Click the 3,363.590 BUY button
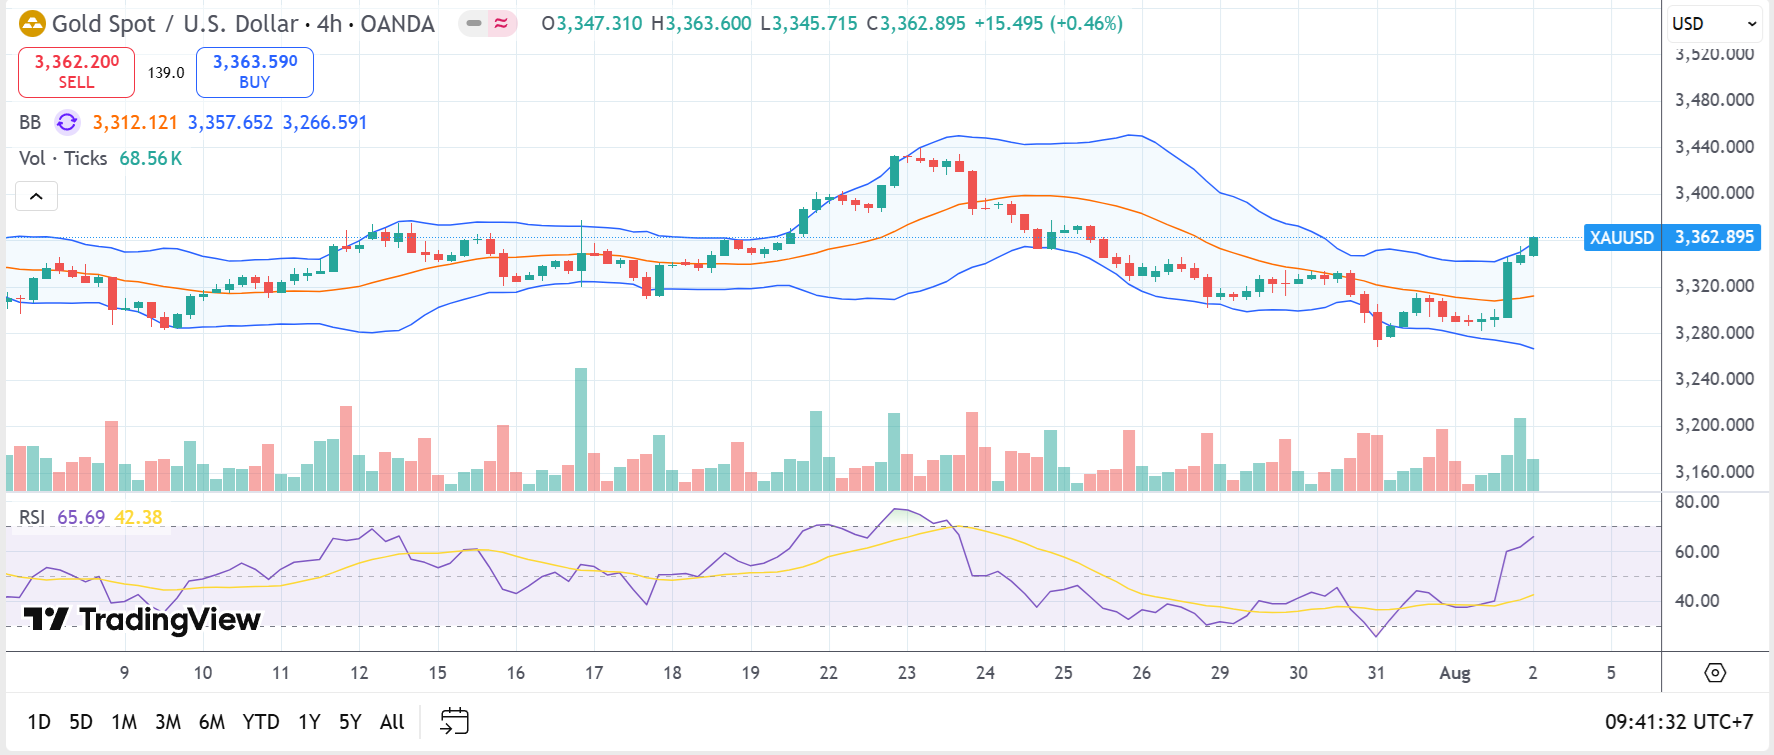The width and height of the screenshot is (1774, 755). [255, 72]
